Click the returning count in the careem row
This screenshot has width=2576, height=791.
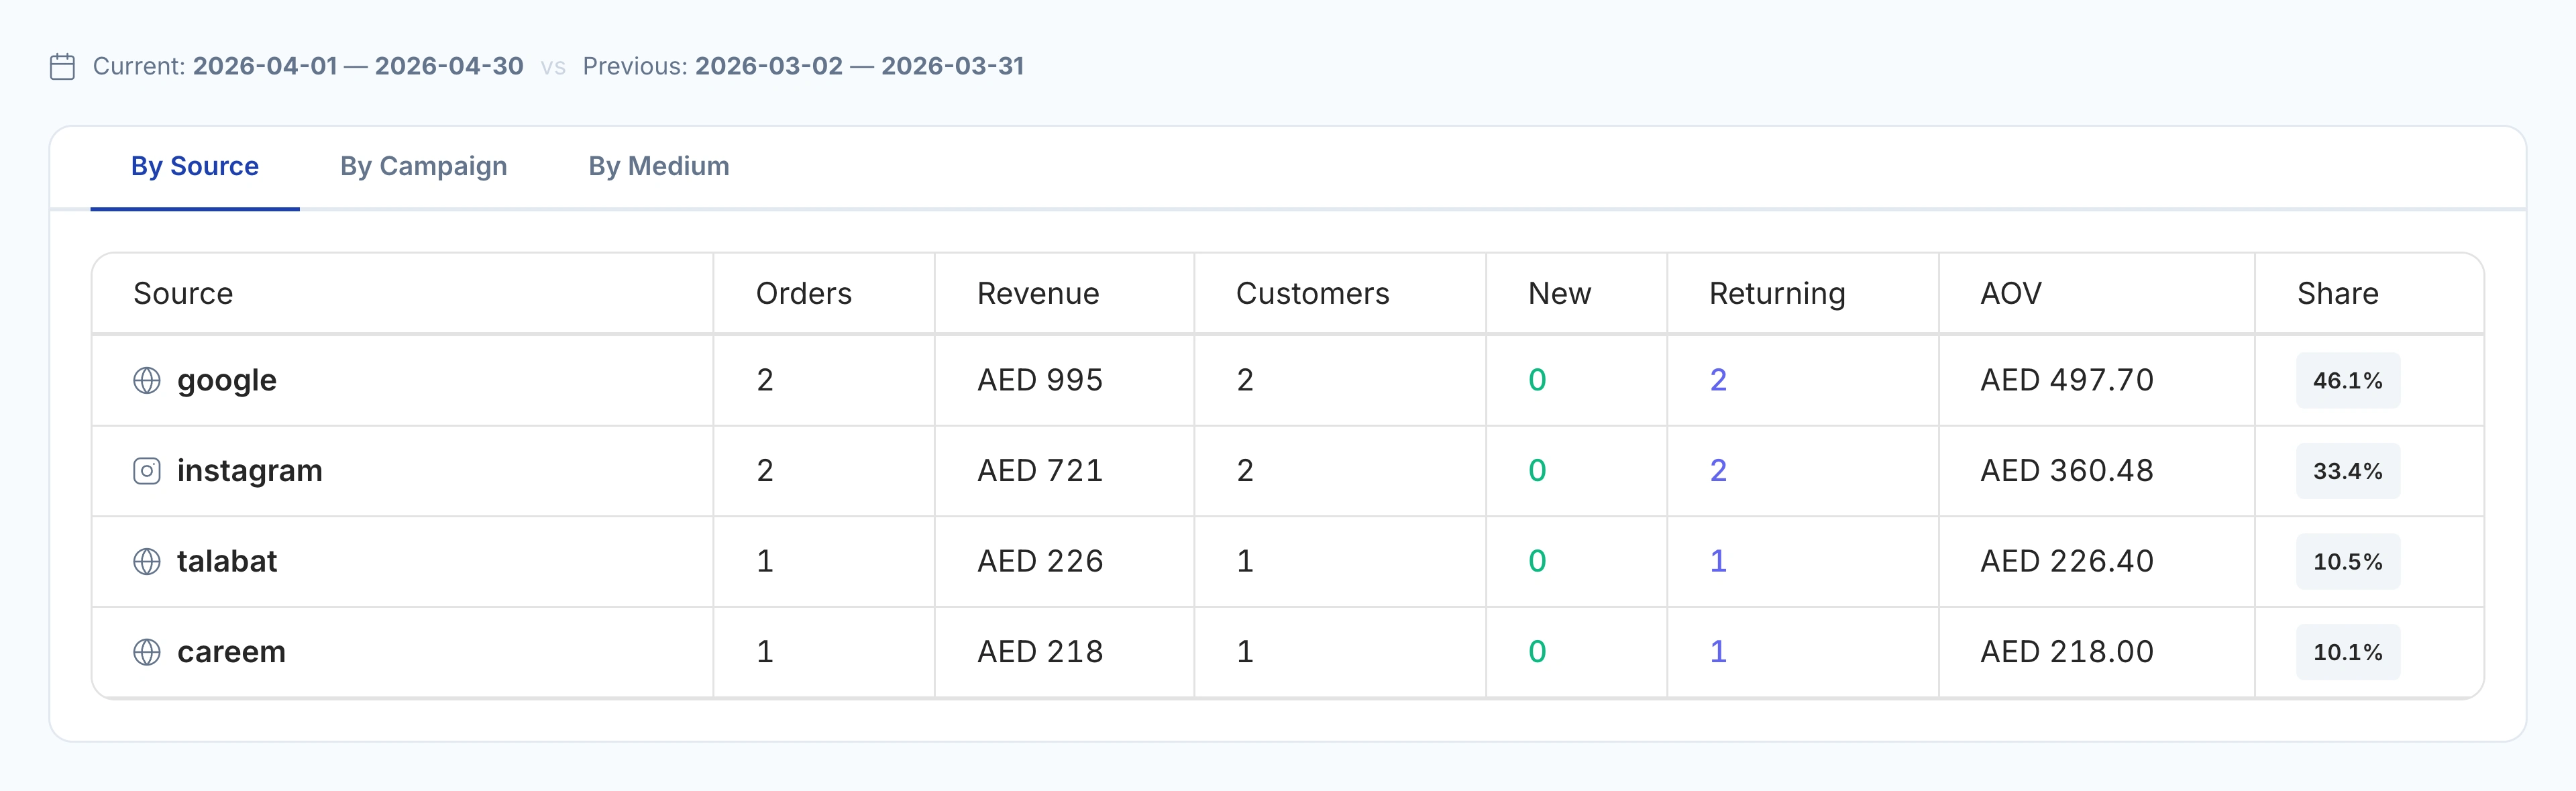1718,651
